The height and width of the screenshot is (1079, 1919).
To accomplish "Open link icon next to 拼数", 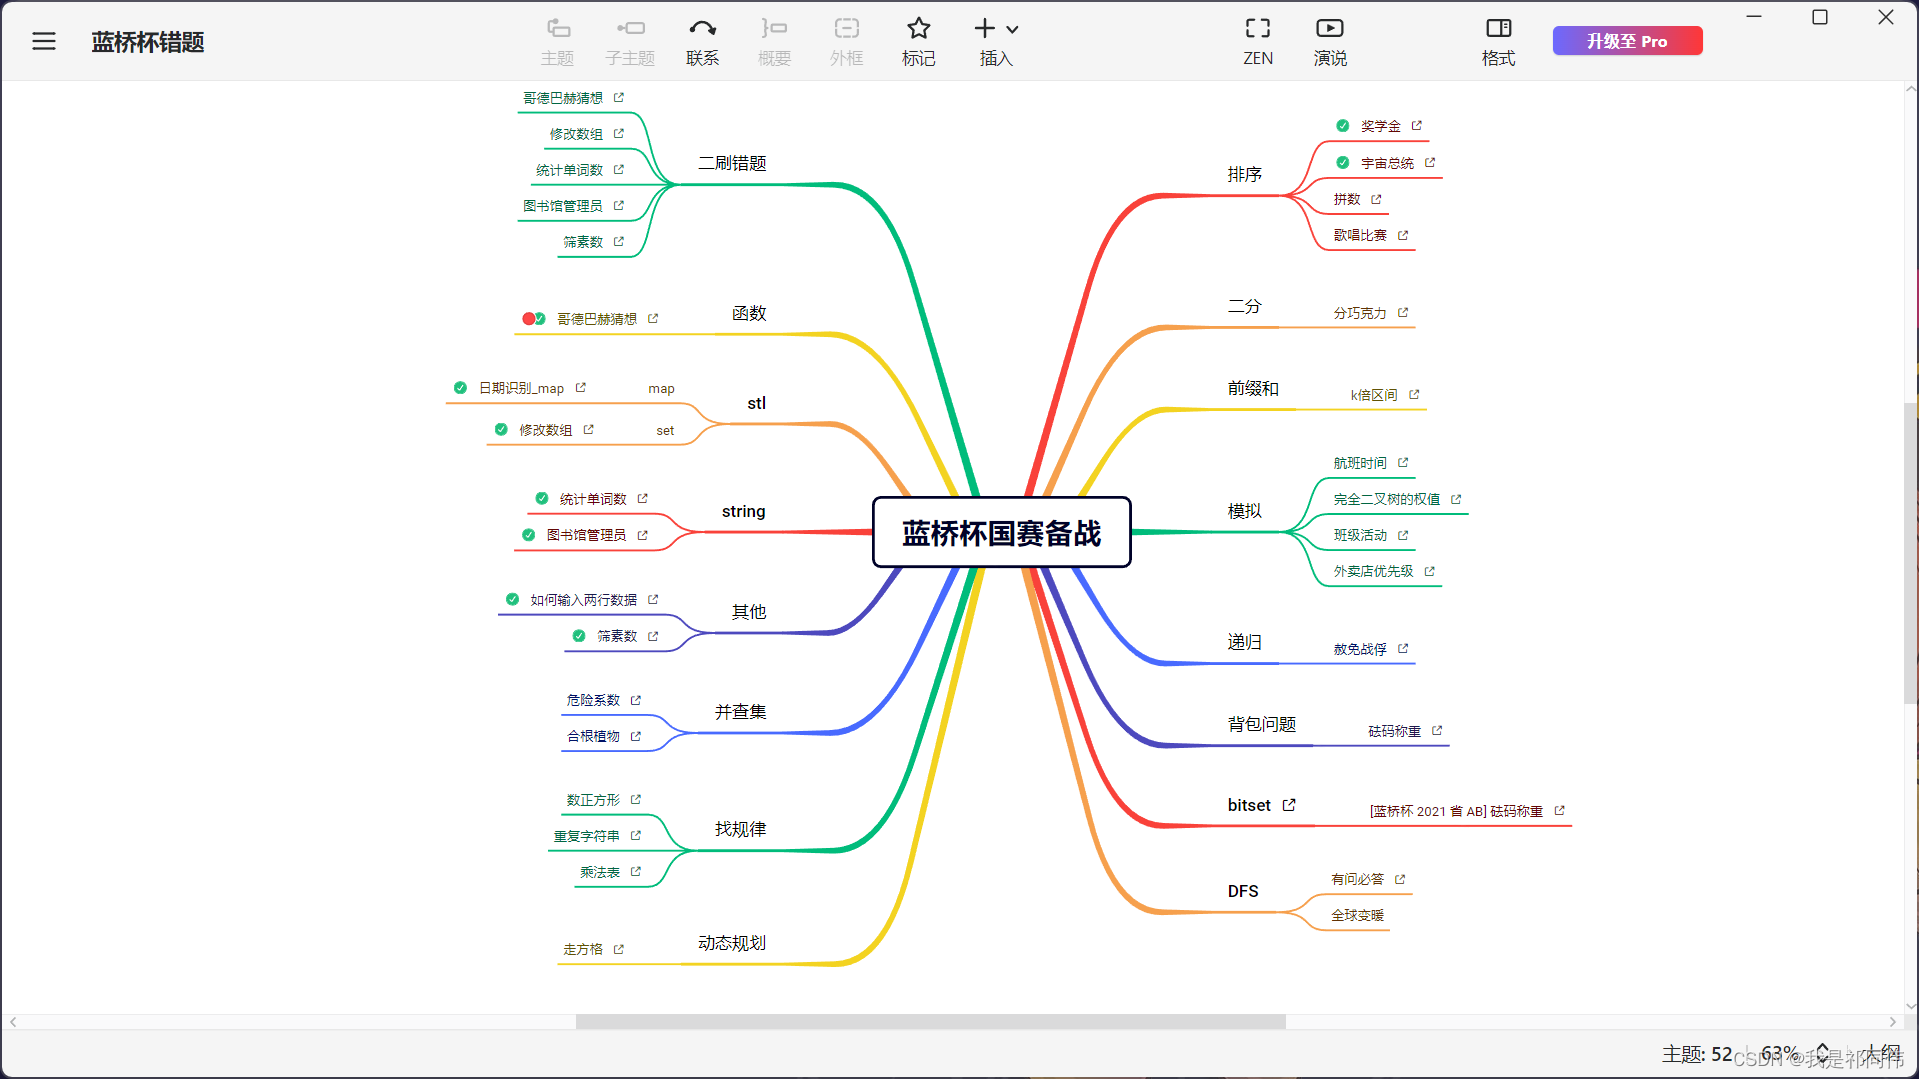I will point(1376,199).
